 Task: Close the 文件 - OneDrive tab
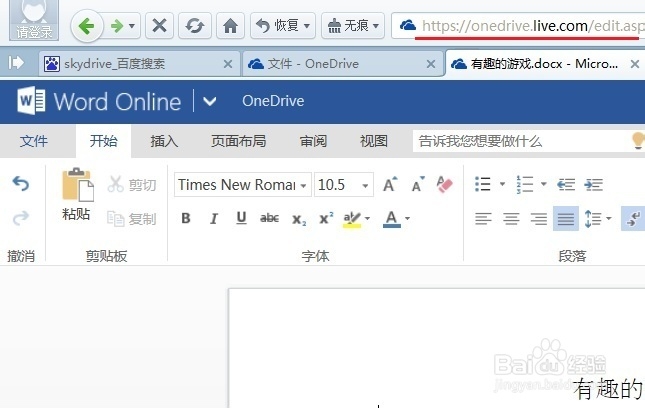(431, 64)
